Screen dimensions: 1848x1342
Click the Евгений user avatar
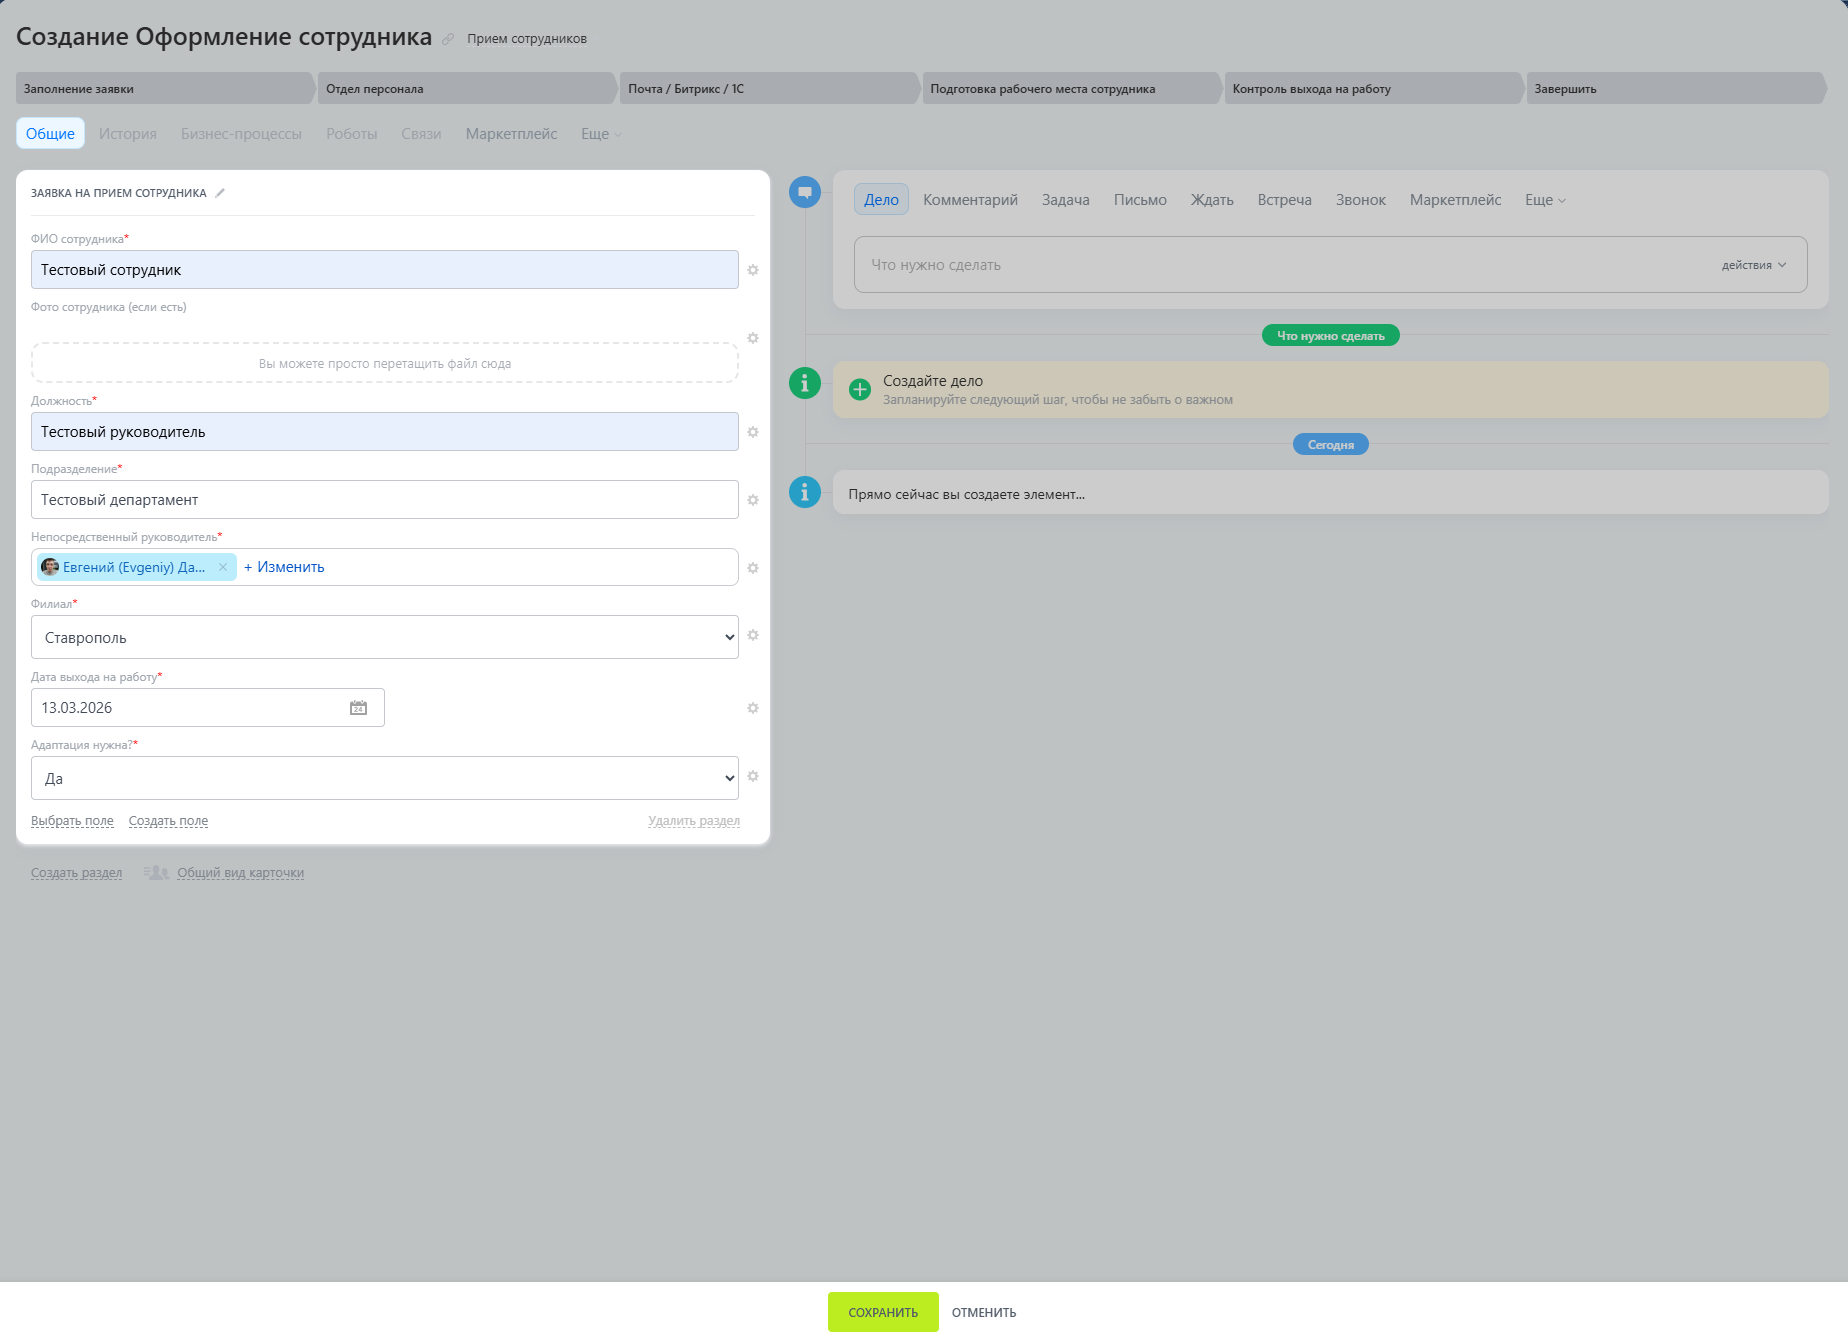pyautogui.click(x=50, y=567)
